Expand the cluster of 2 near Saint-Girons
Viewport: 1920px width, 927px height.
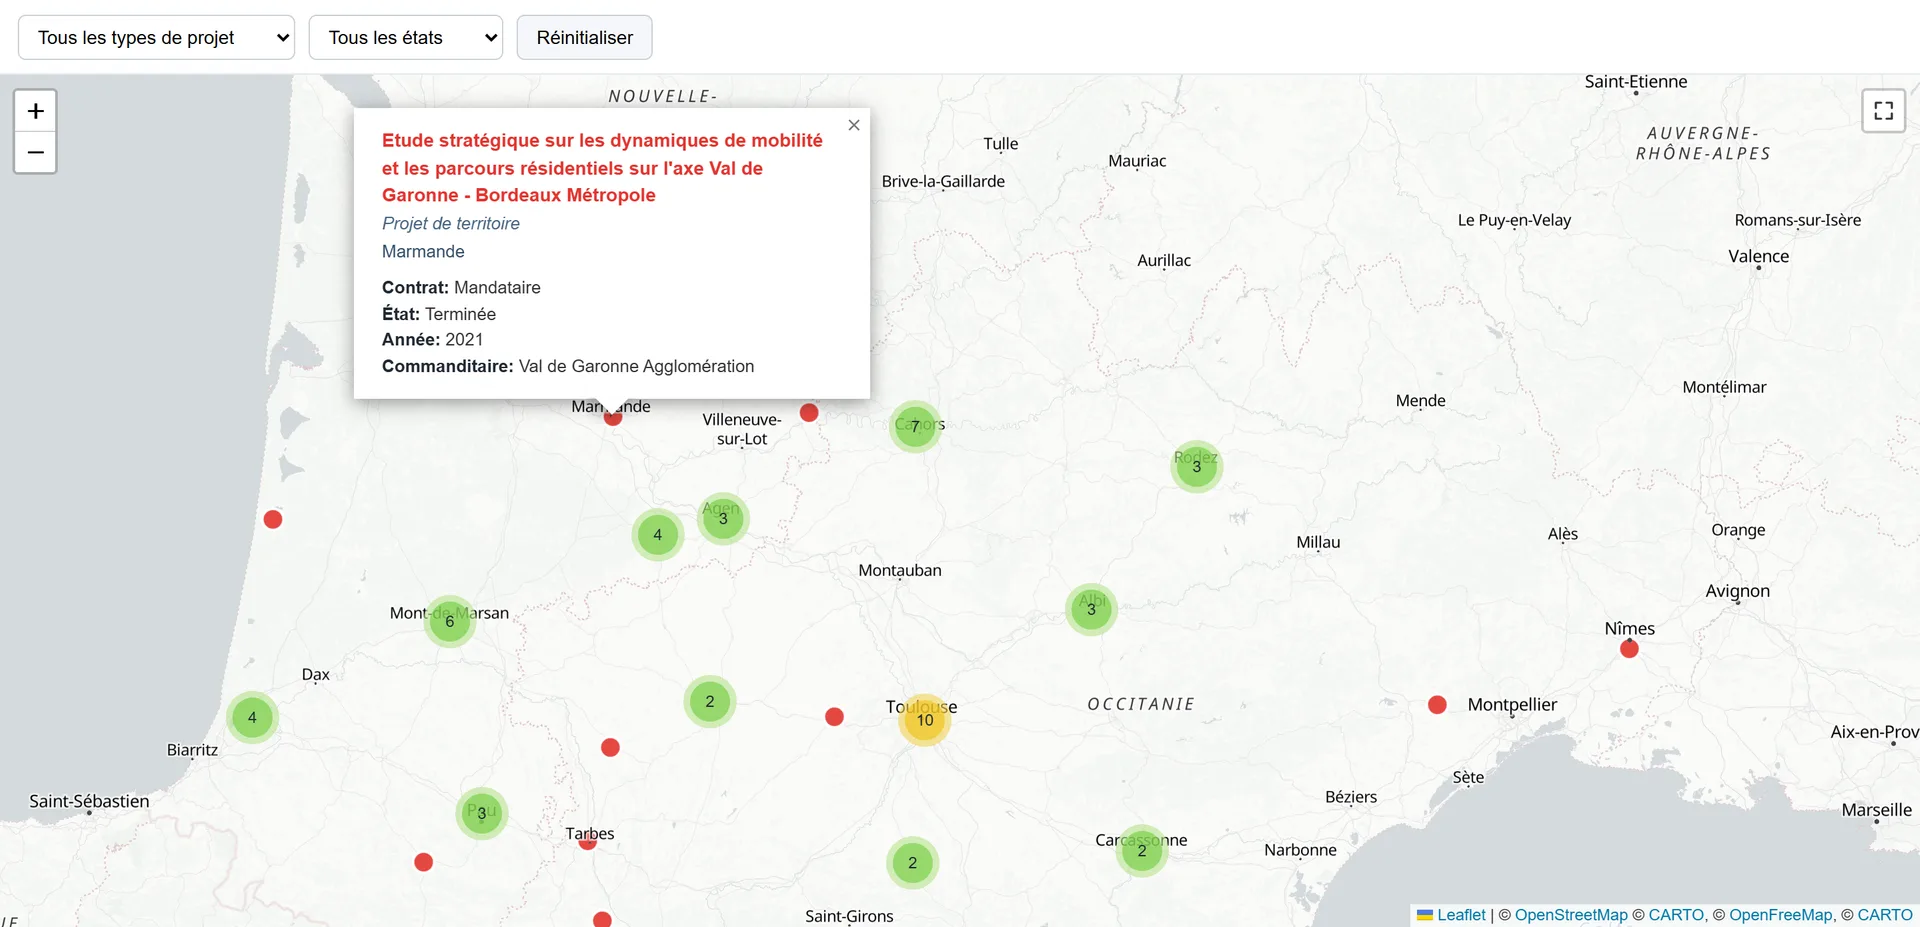coord(912,862)
